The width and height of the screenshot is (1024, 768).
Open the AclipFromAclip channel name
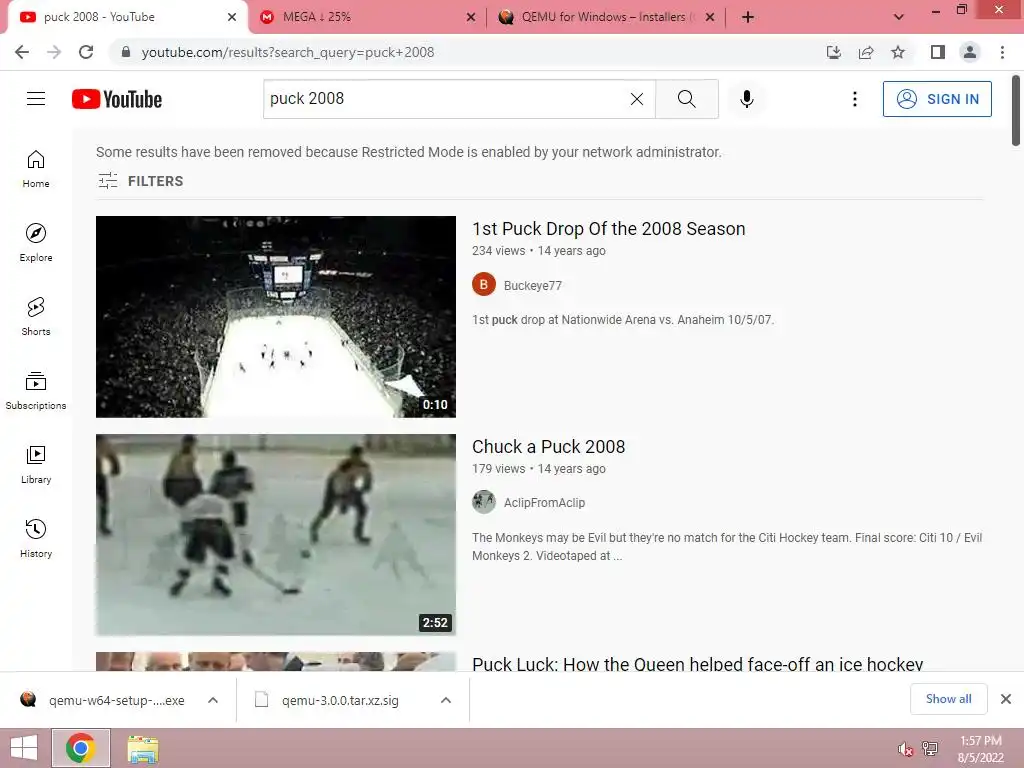pos(544,503)
